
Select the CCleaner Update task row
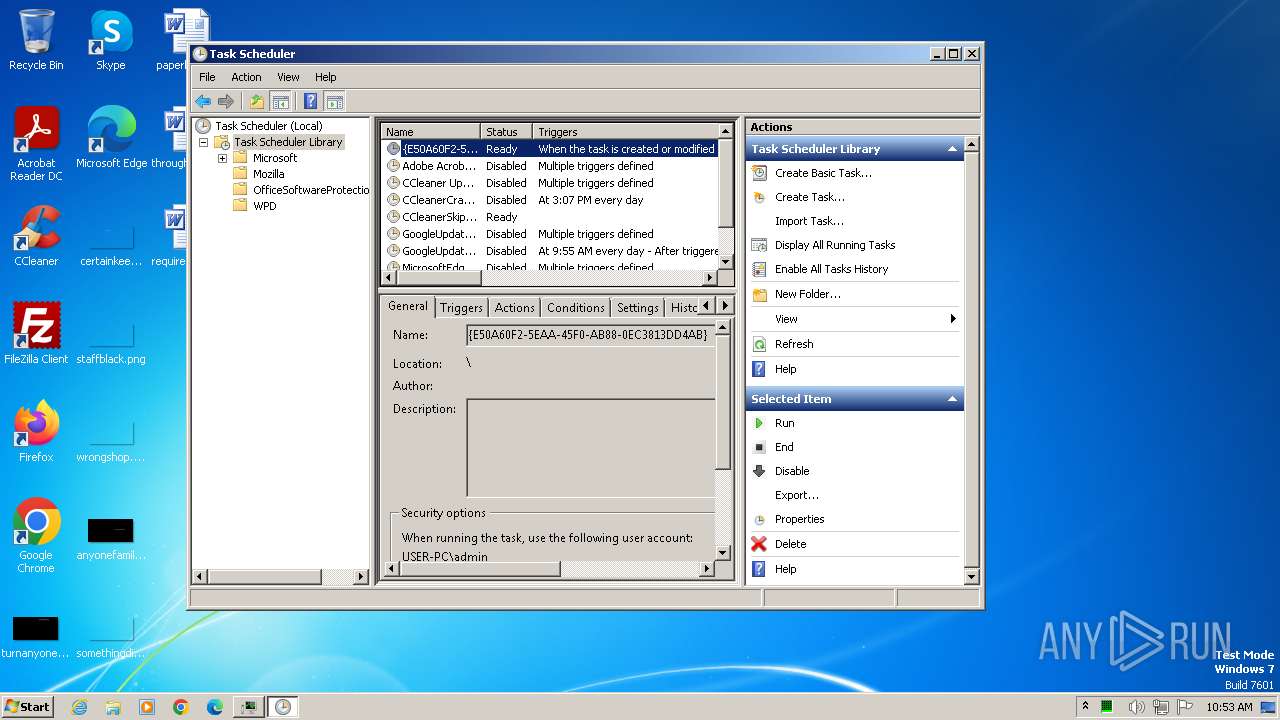pyautogui.click(x=551, y=183)
